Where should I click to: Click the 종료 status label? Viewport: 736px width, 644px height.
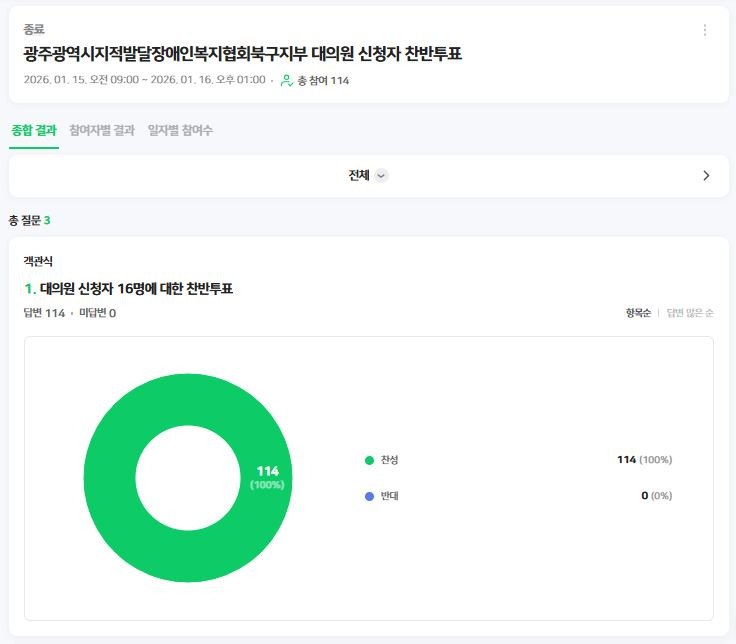coord(34,30)
